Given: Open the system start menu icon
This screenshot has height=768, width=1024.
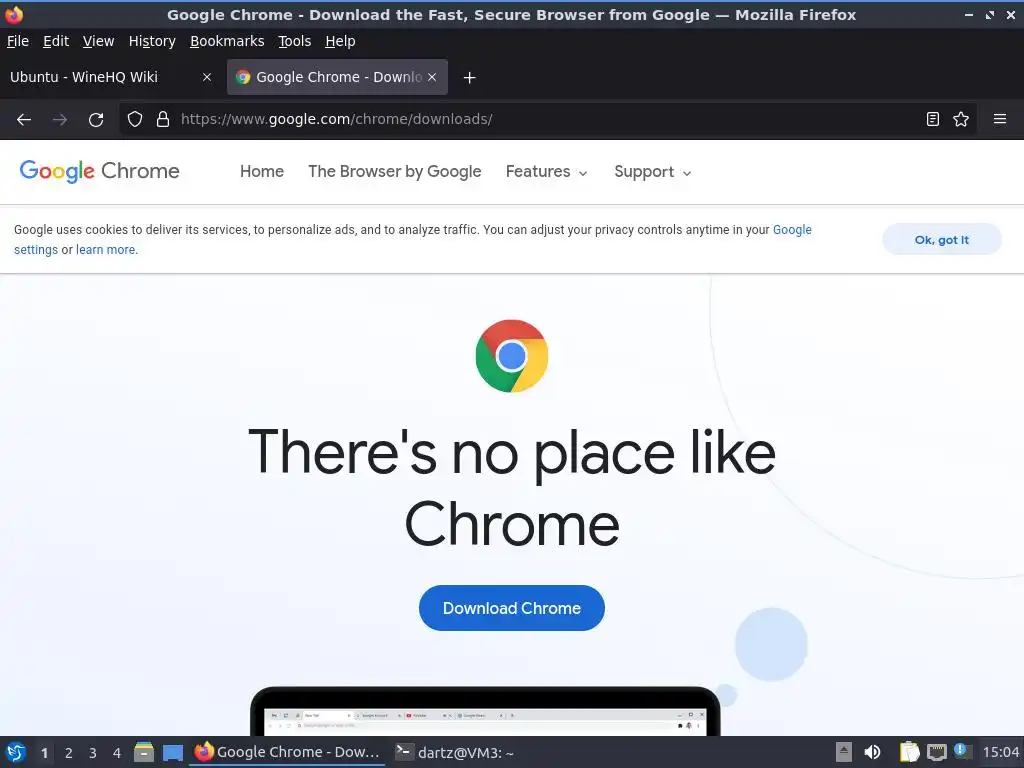Looking at the screenshot, I should 16,752.
